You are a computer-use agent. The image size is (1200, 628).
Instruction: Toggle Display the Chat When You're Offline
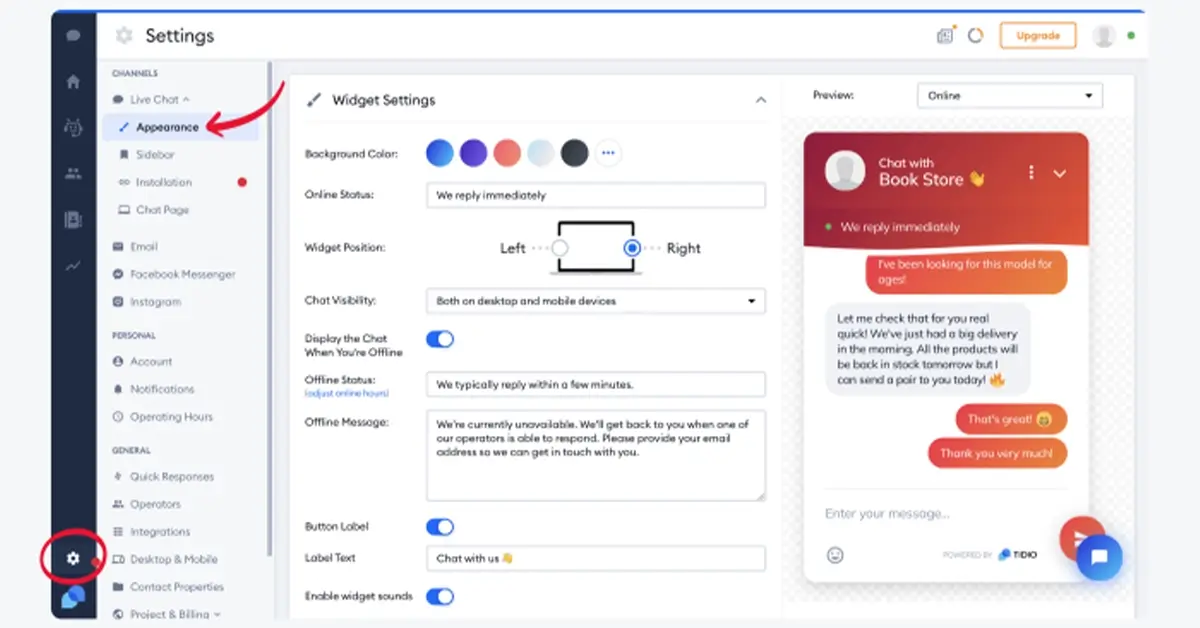pos(440,339)
